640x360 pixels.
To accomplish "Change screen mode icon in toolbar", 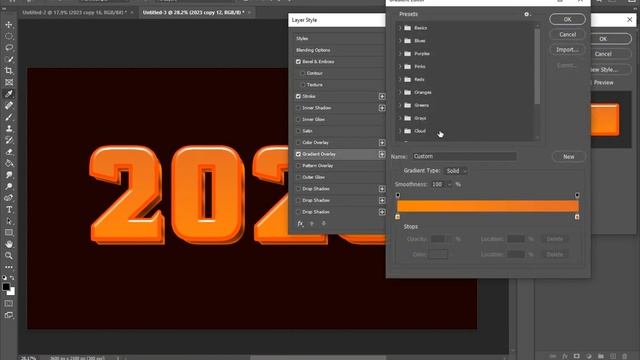I will tap(9, 315).
